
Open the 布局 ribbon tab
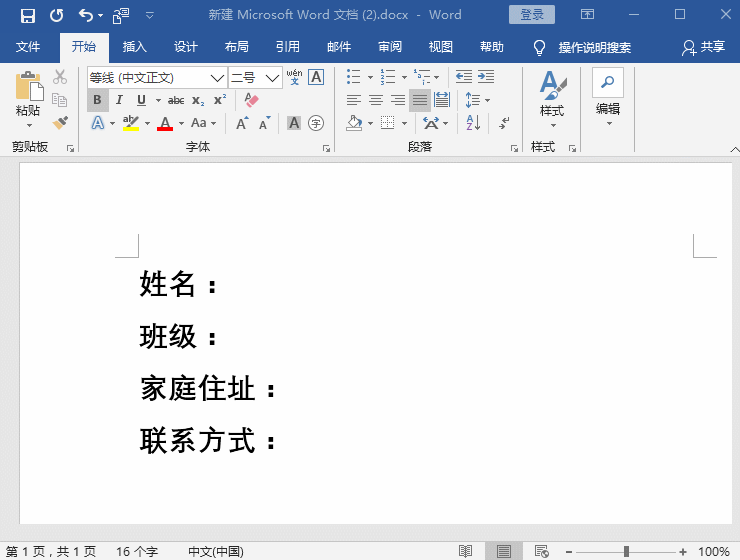coord(237,47)
